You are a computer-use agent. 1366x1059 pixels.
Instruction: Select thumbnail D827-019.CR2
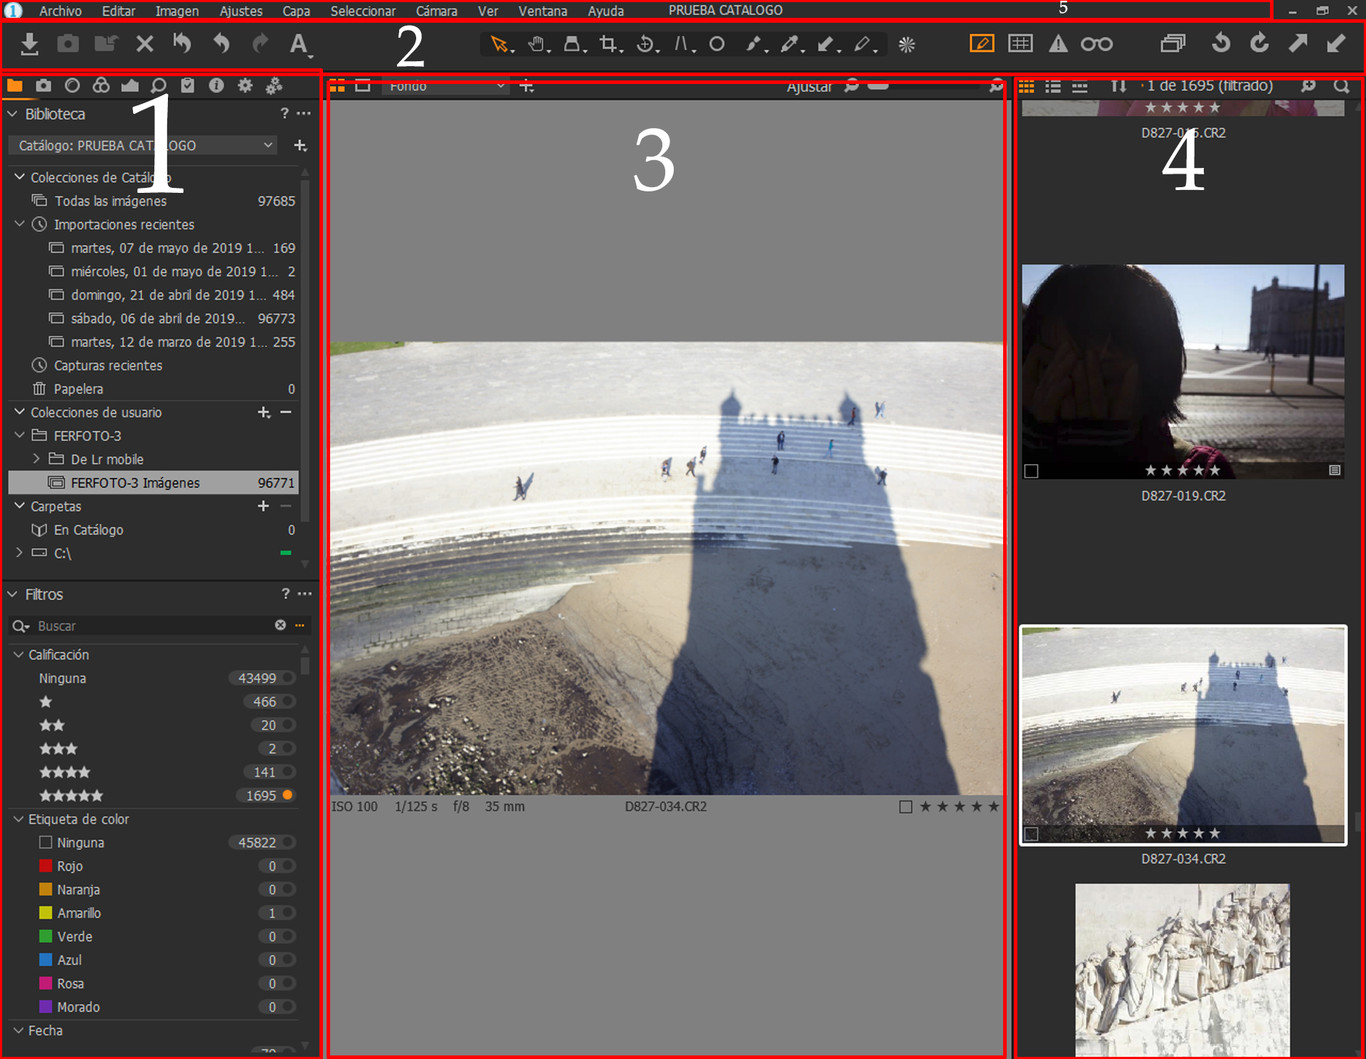tap(1183, 371)
